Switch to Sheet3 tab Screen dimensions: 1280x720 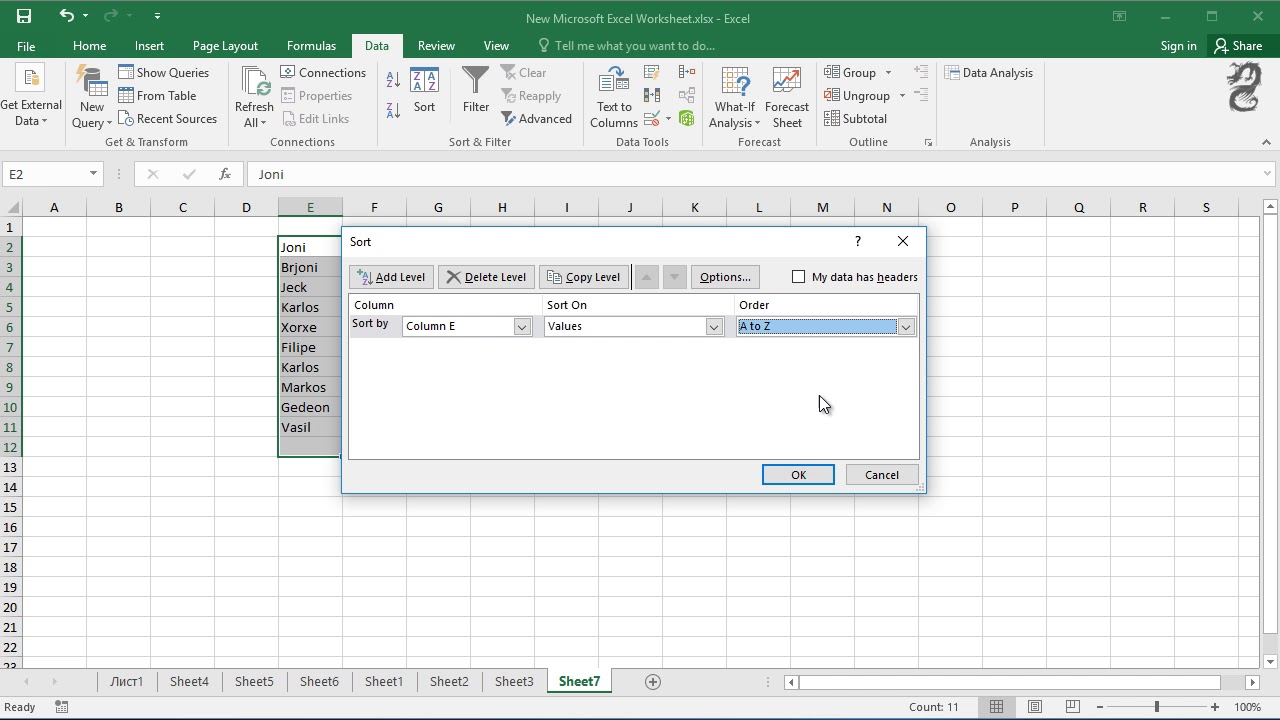click(x=514, y=681)
